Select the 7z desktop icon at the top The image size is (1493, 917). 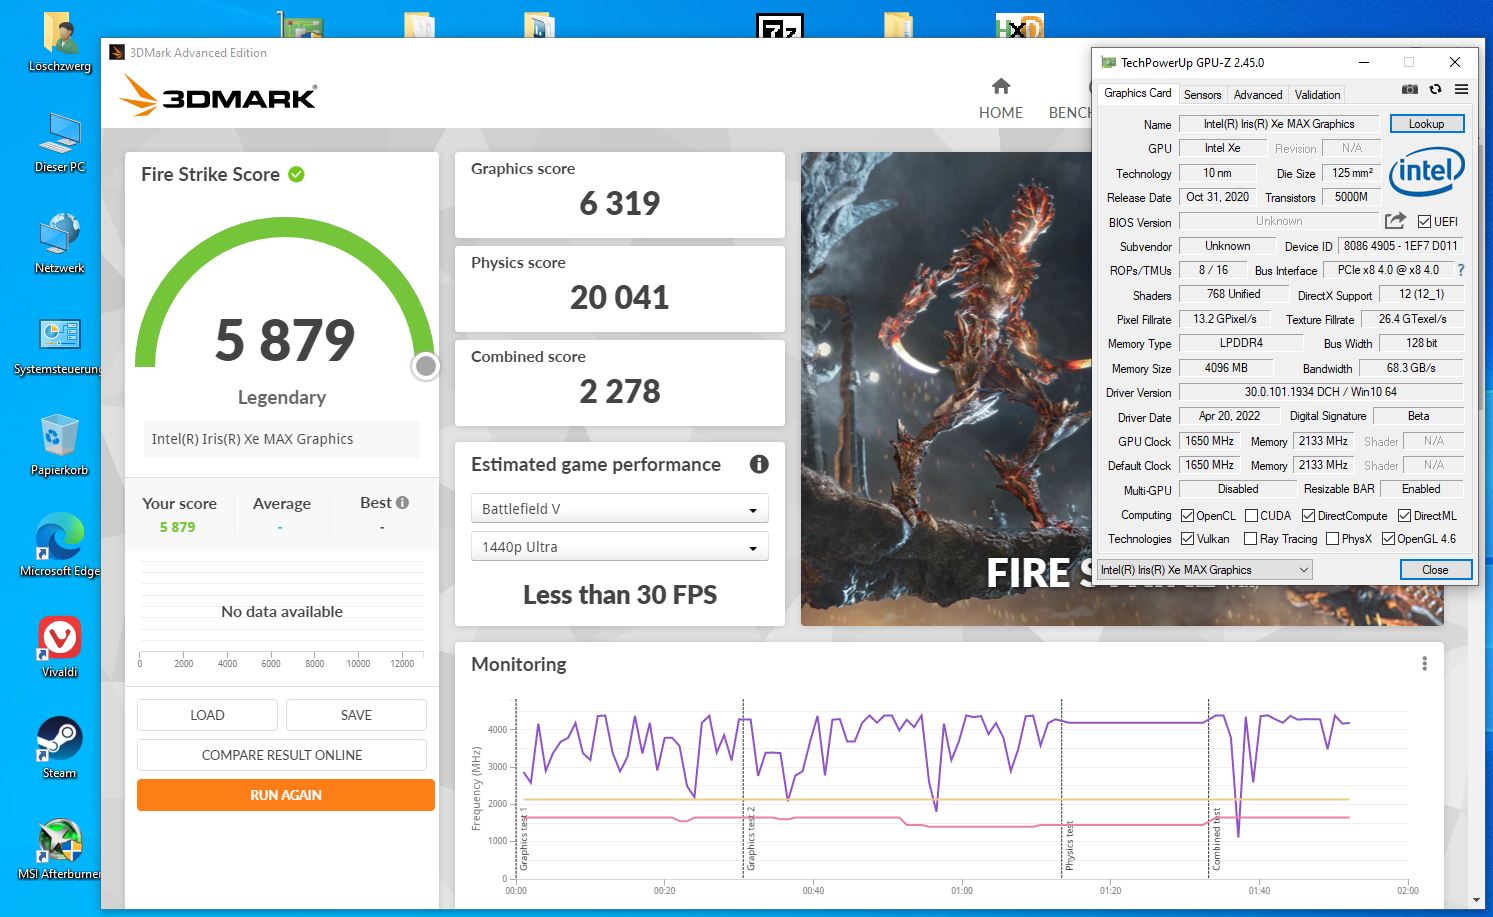point(779,25)
